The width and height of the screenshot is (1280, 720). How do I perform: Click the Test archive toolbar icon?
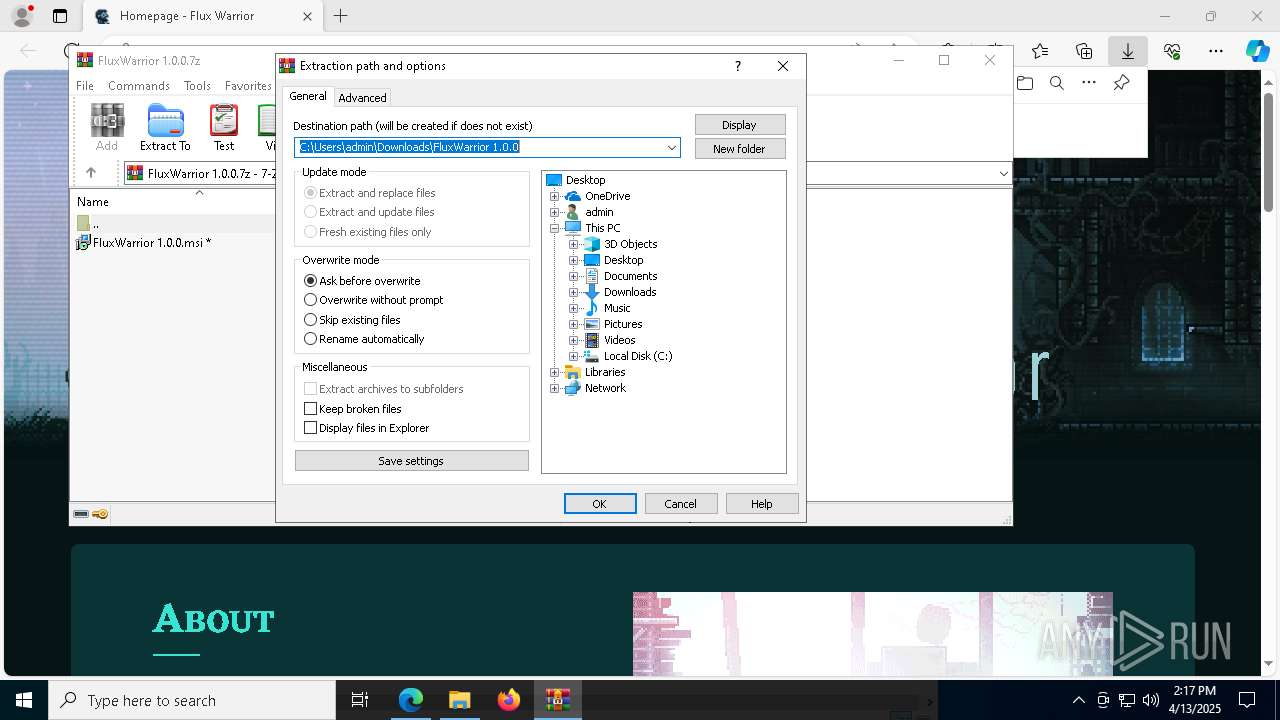tap(224, 121)
